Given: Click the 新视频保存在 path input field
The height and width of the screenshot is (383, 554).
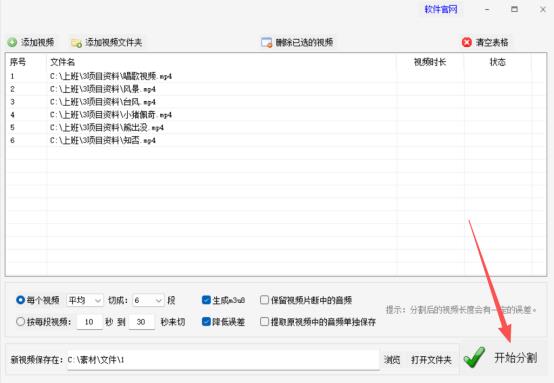Looking at the screenshot, I should click(x=223, y=360).
